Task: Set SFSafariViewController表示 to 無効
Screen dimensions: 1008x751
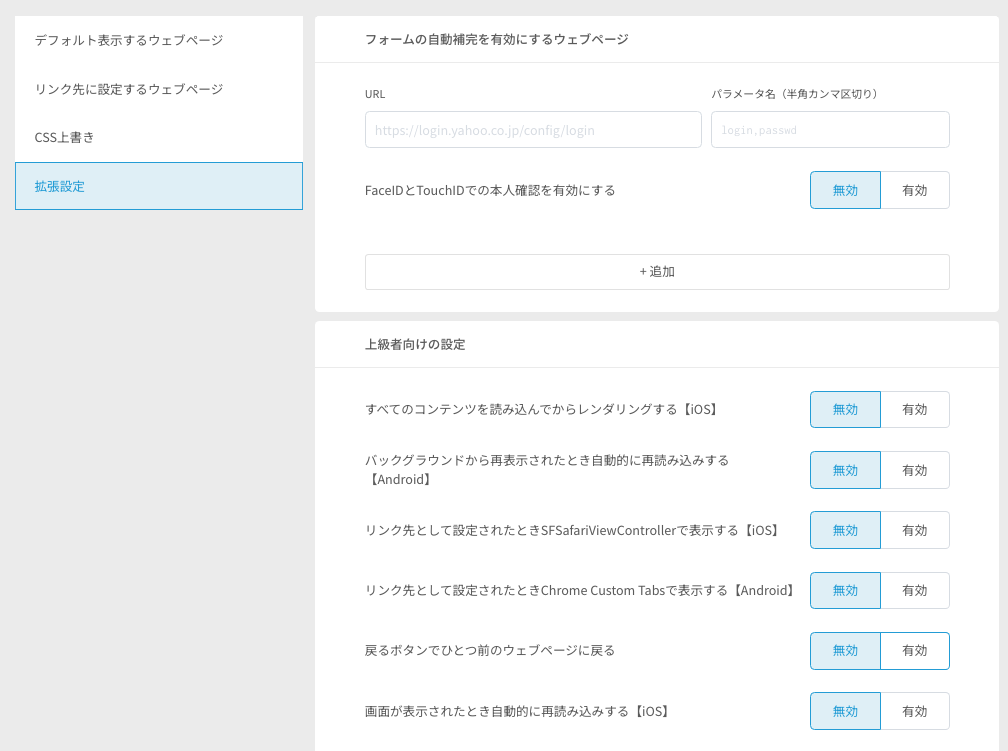Action: (x=845, y=530)
